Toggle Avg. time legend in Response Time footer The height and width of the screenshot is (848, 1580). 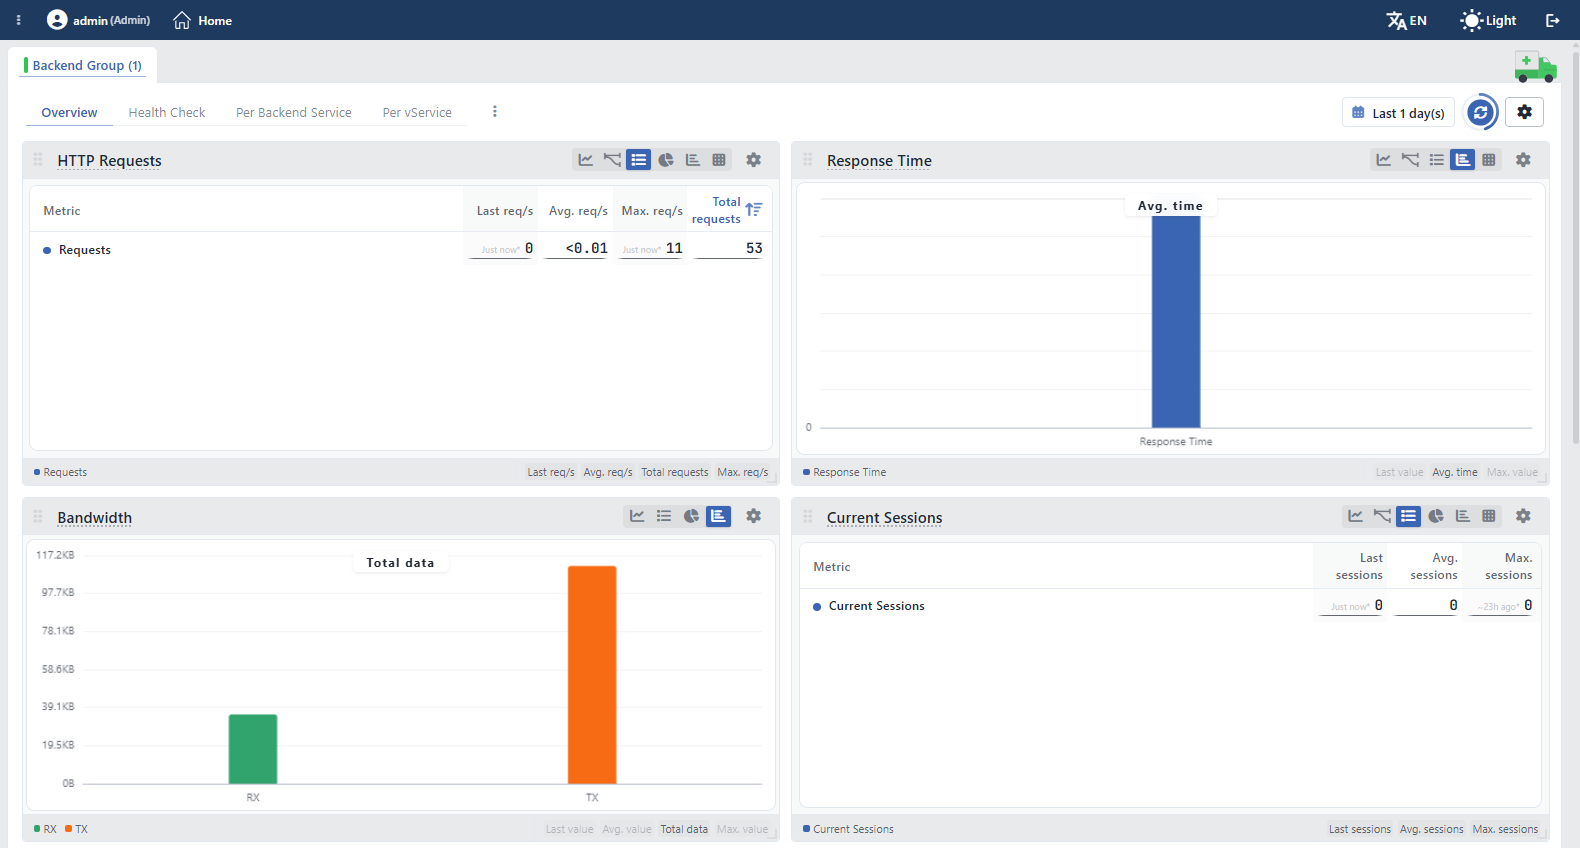click(1455, 472)
